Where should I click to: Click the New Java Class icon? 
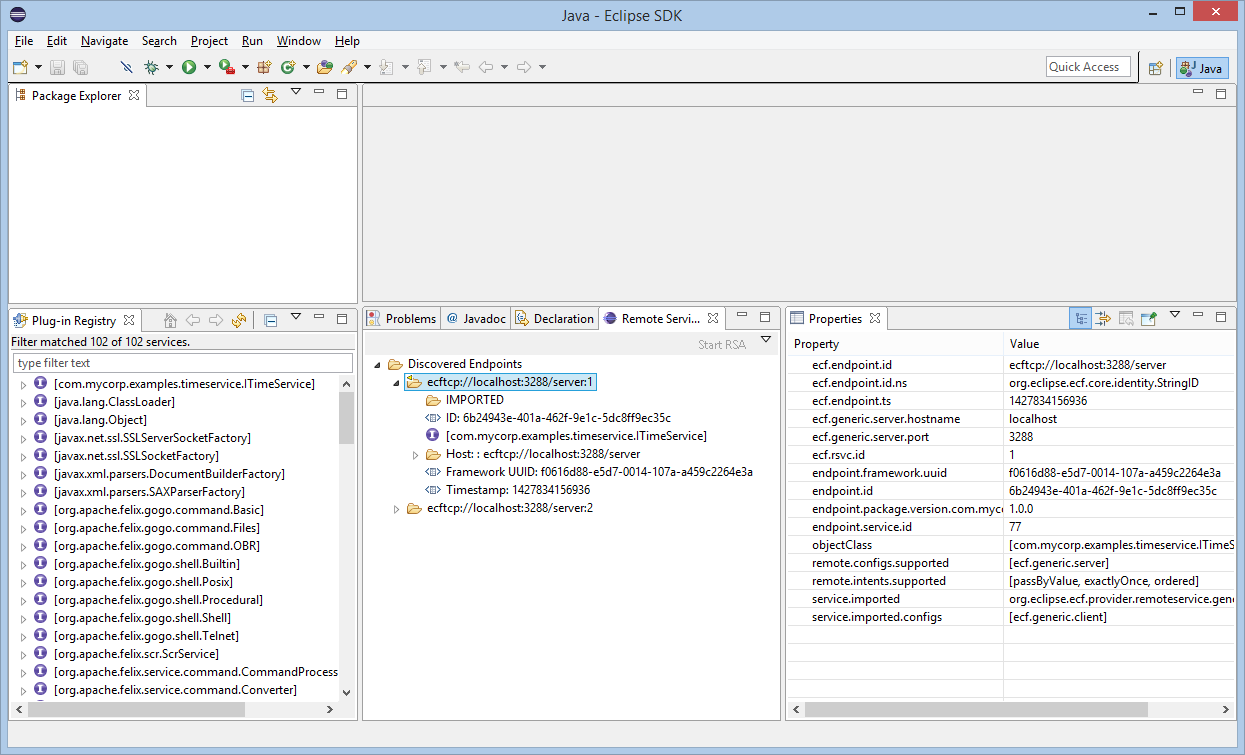(287, 67)
